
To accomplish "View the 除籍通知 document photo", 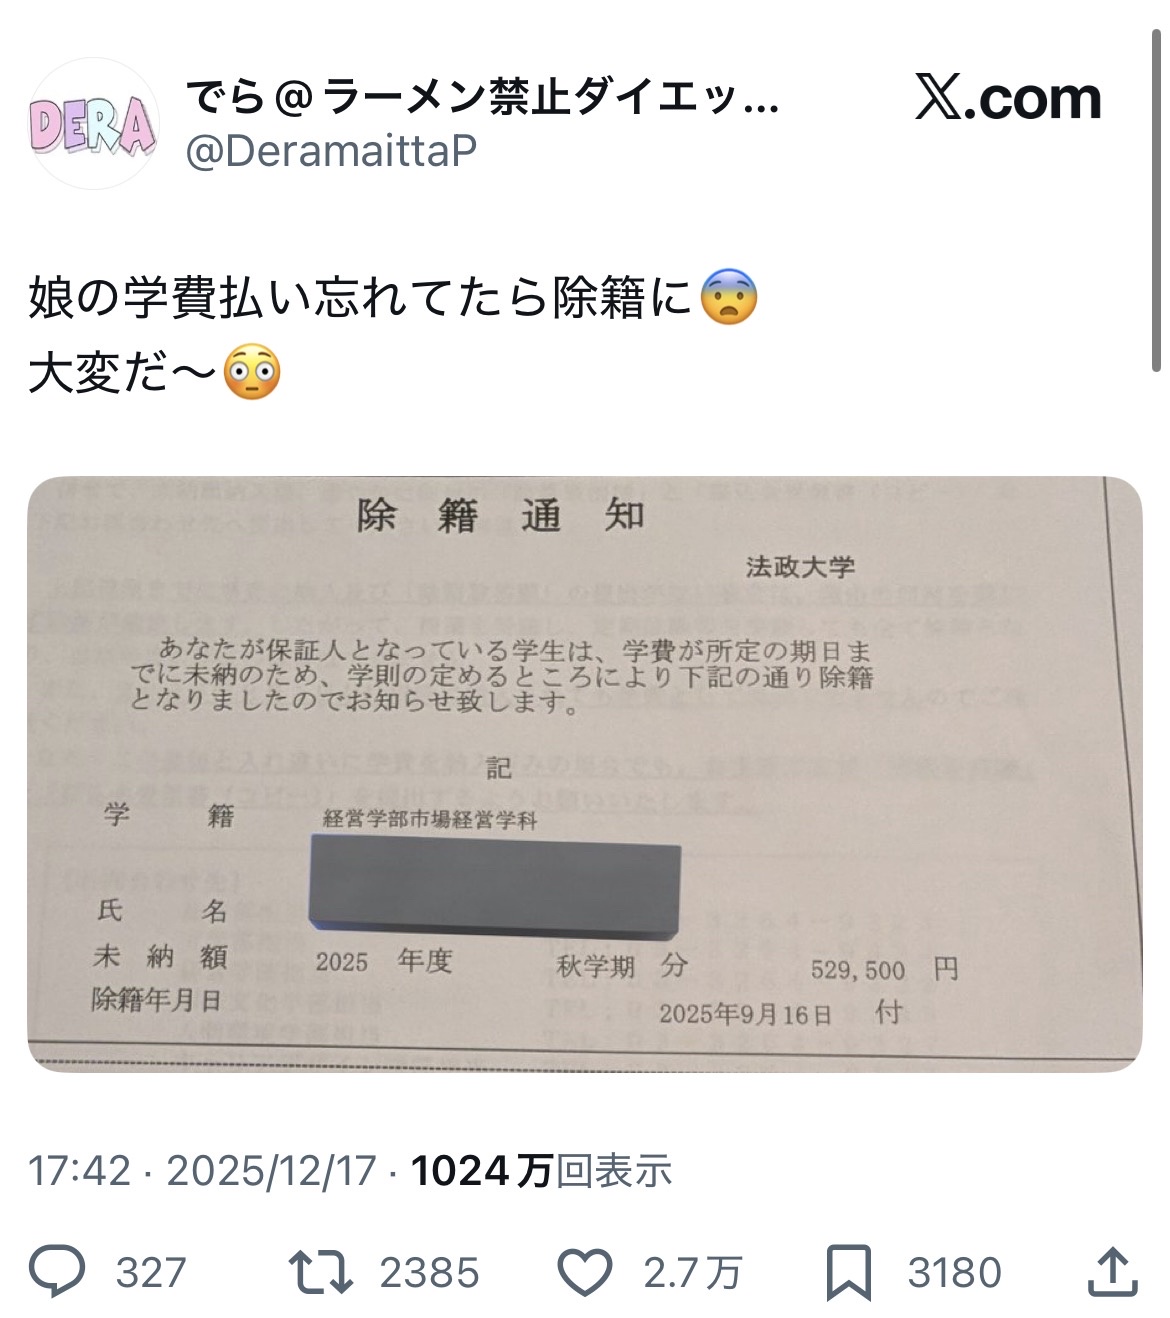I will pos(585,774).
